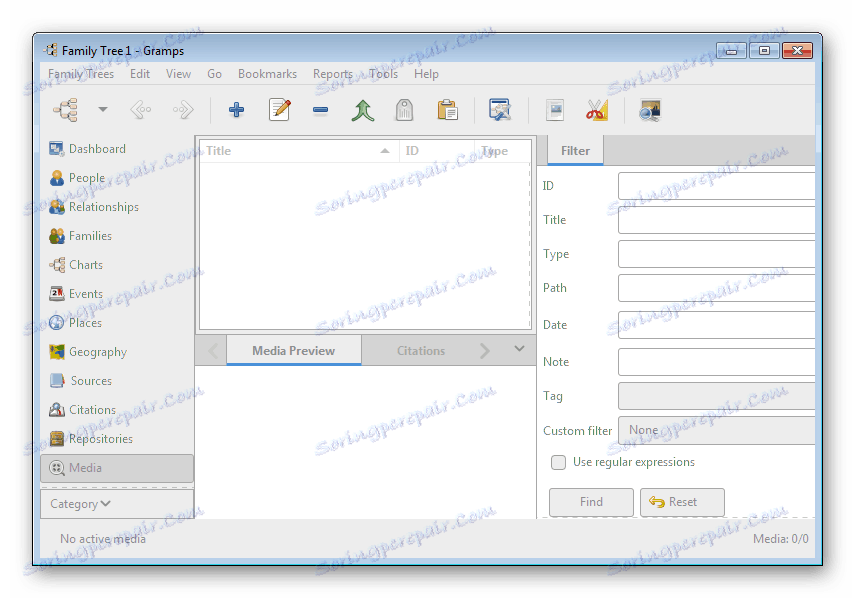Click the family tree manager toolbar icon

(66, 110)
